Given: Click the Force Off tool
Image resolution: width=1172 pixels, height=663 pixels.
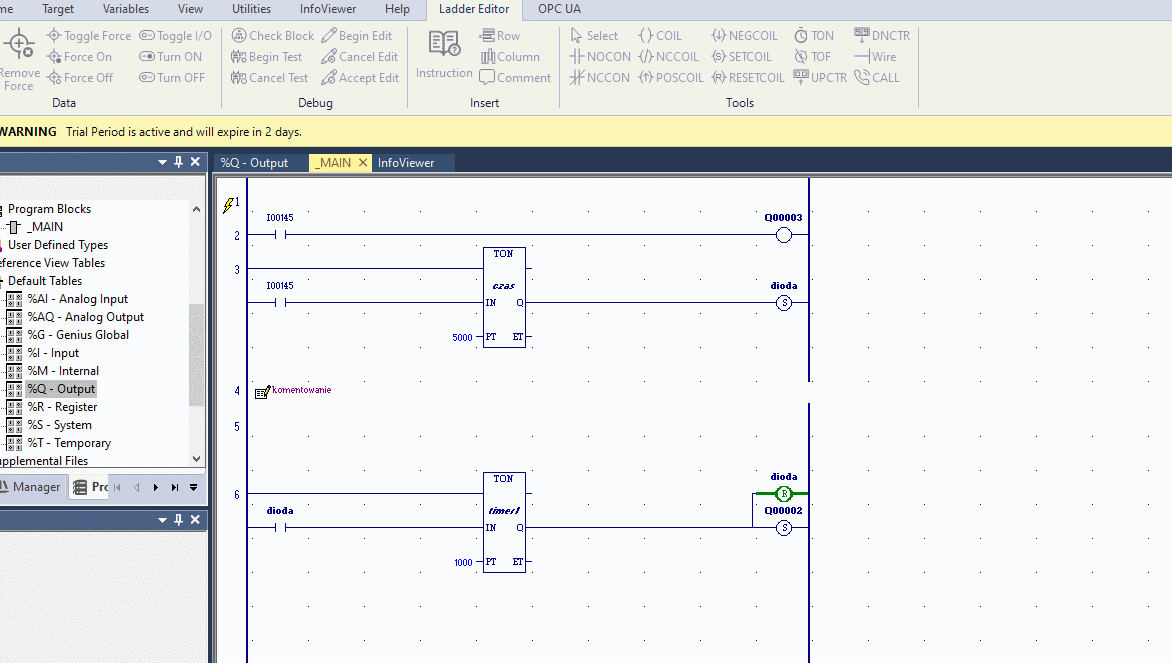Looking at the screenshot, I should pos(79,78).
